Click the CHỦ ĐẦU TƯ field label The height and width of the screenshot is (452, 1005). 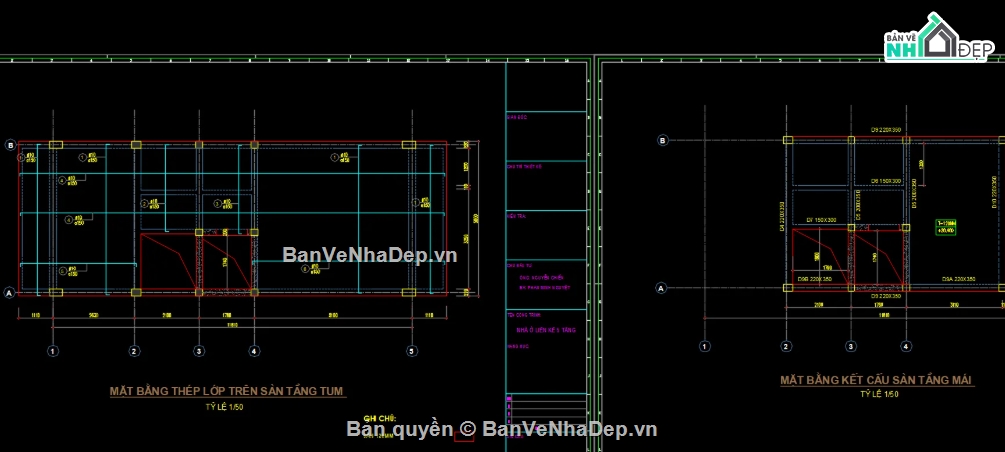[520, 265]
